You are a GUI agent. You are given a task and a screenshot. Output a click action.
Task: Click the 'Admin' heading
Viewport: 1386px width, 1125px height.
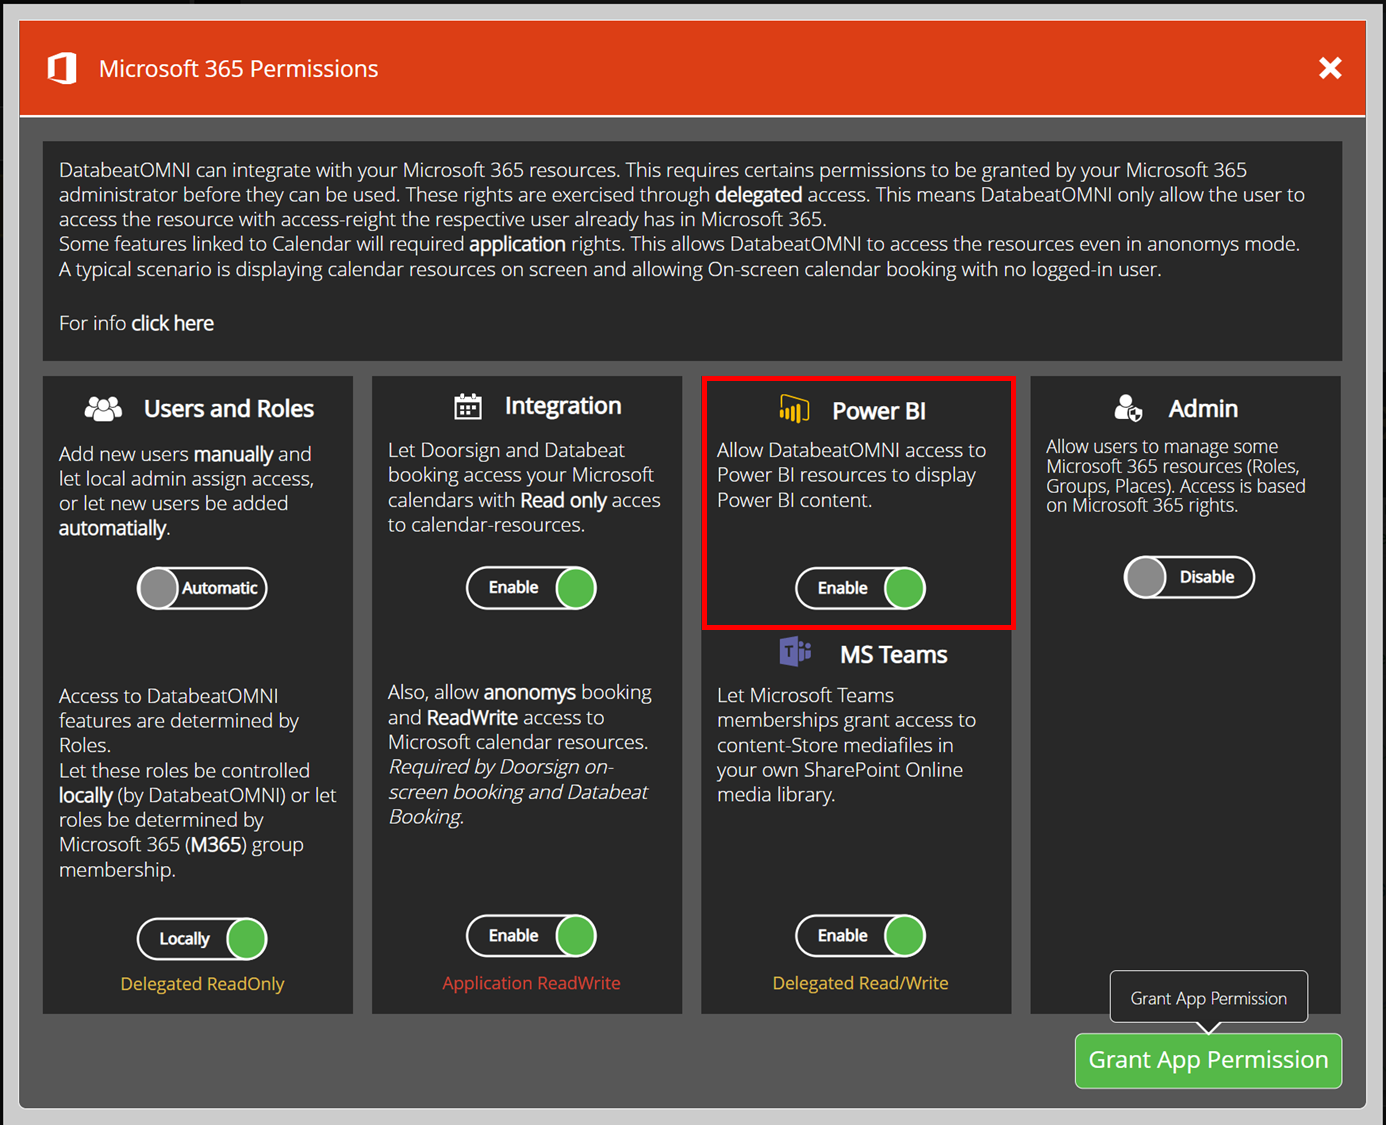(1203, 408)
